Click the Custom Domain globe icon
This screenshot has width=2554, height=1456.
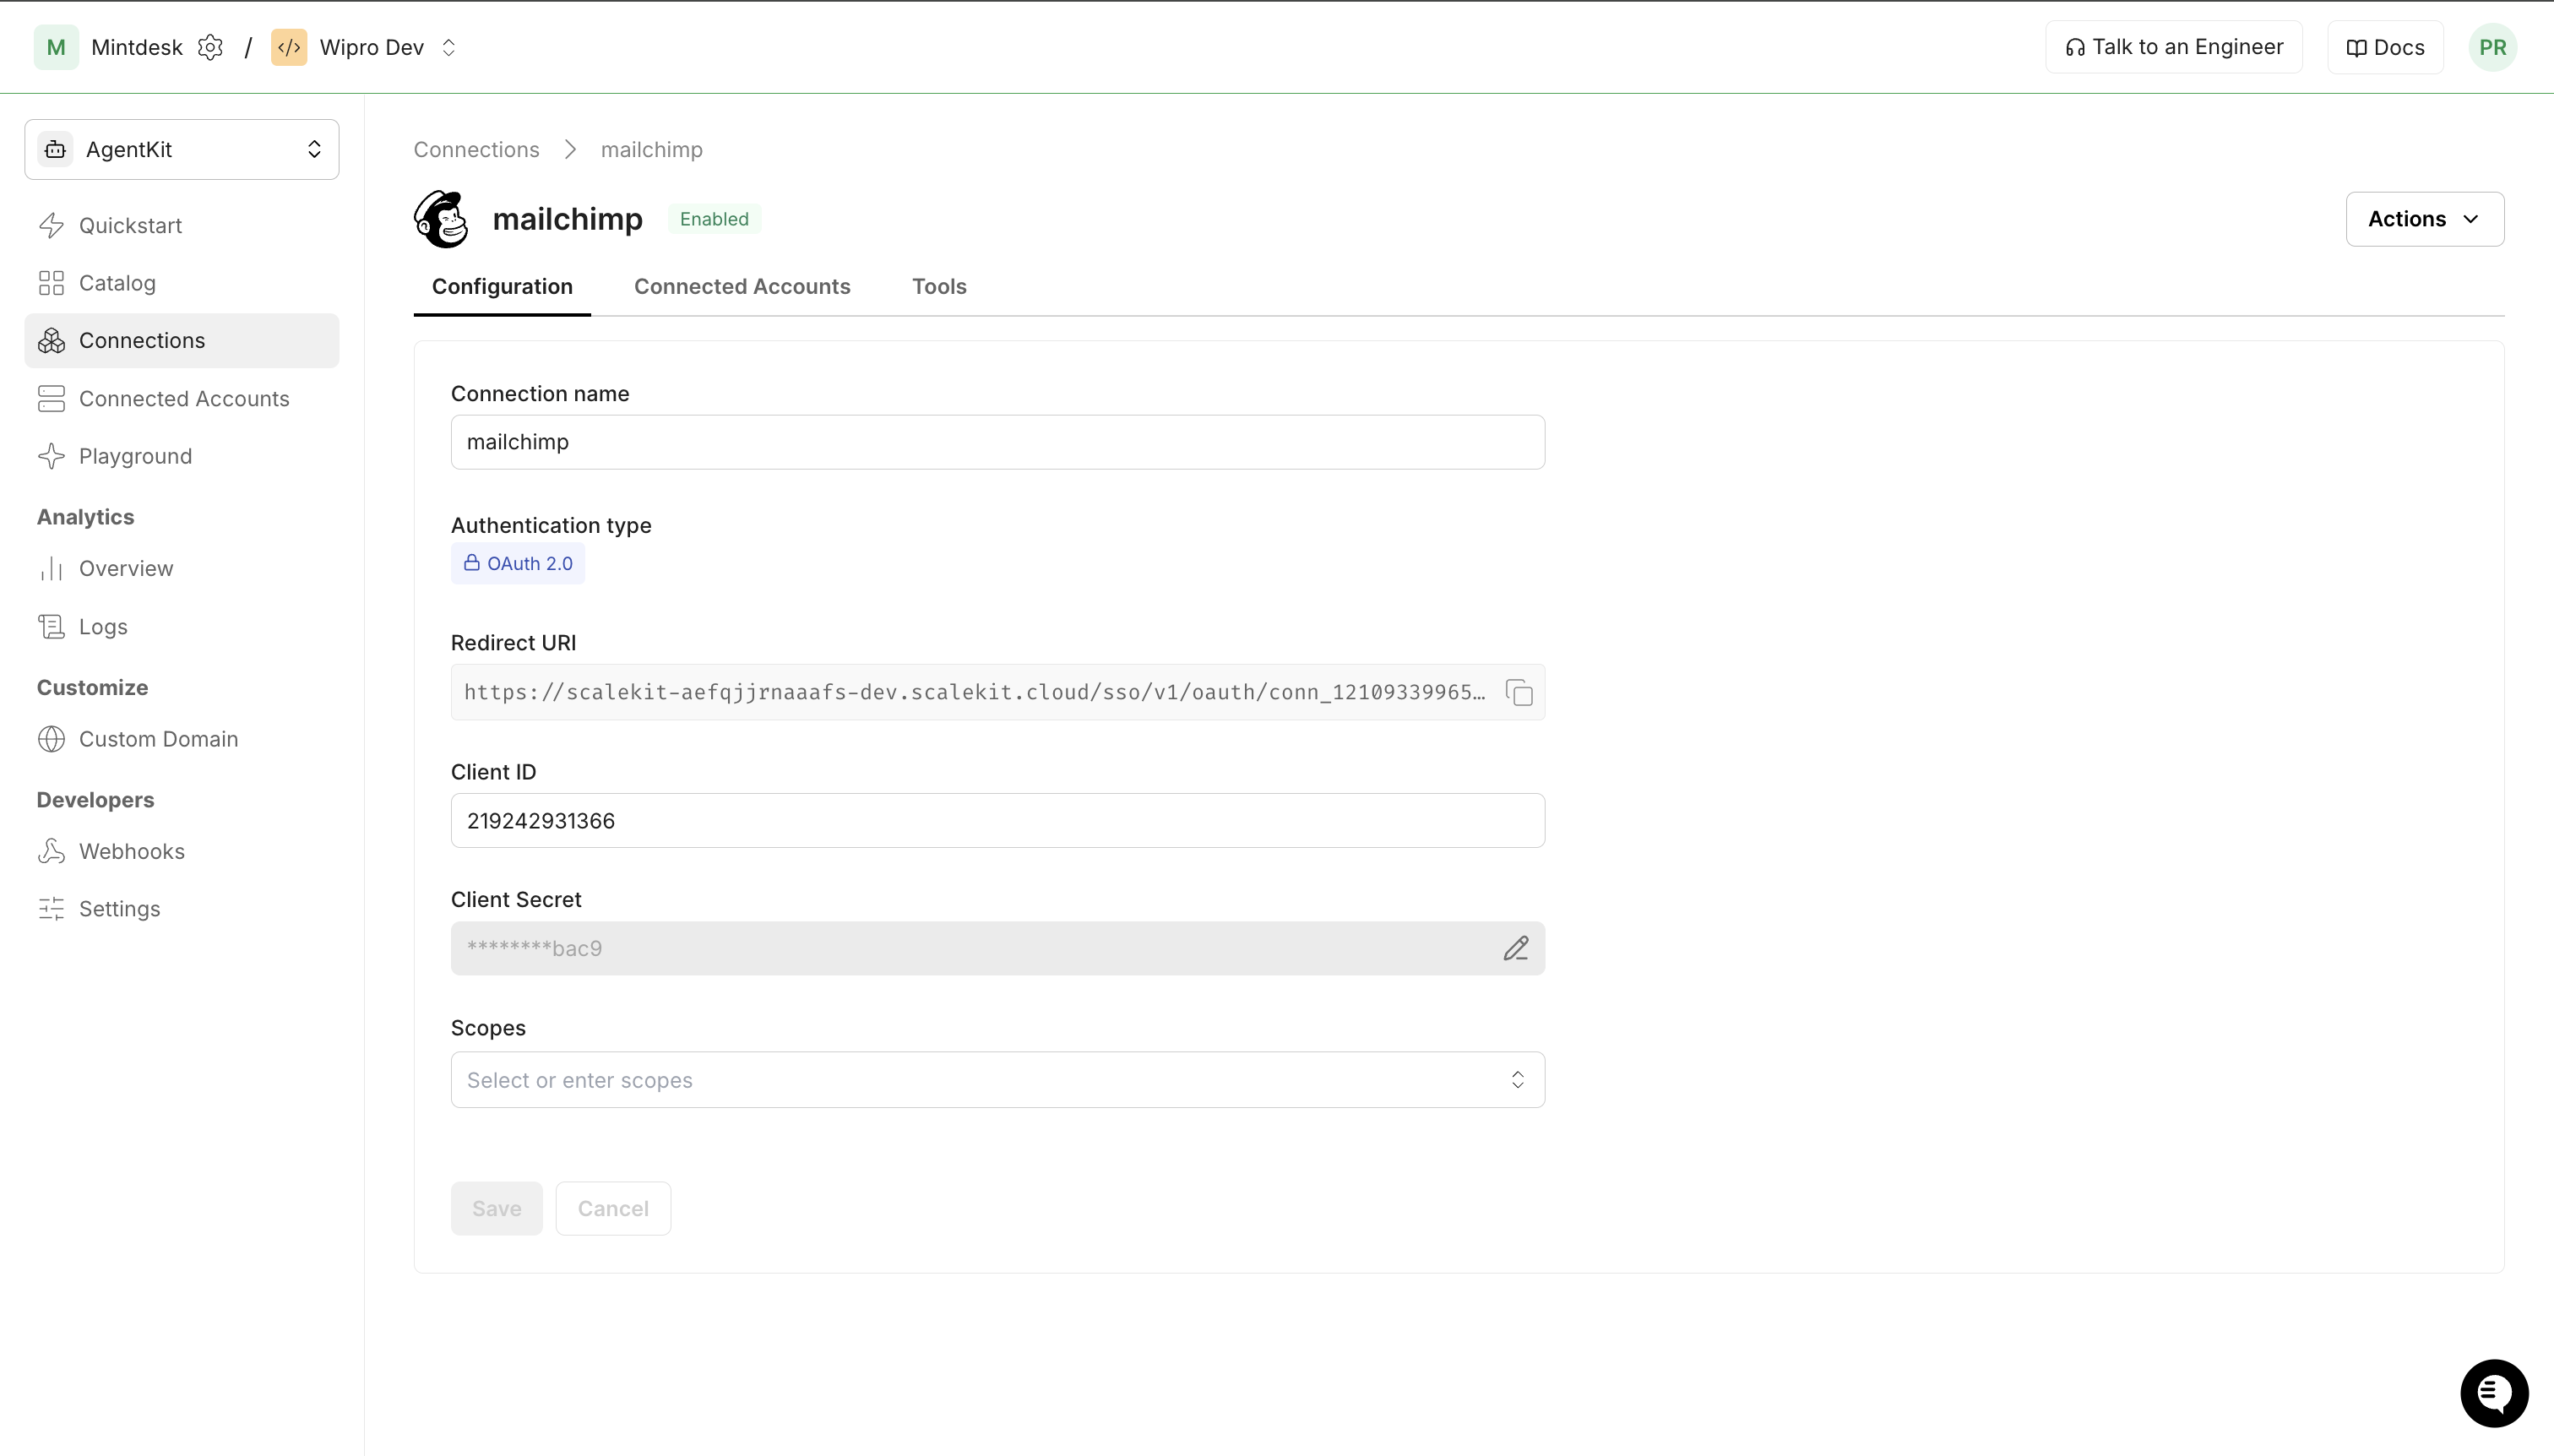point(52,739)
